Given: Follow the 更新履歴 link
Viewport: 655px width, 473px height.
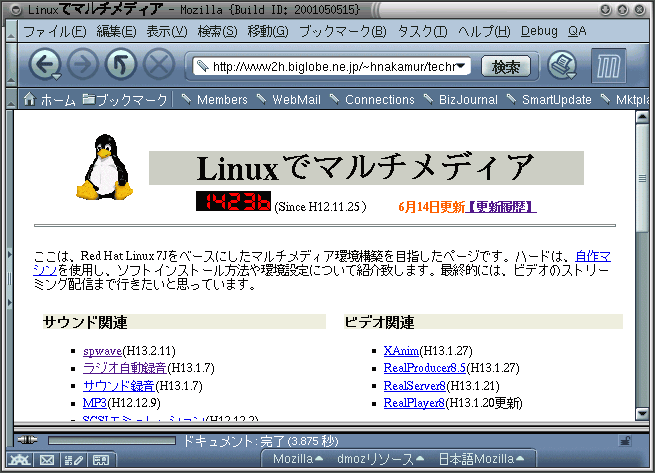Looking at the screenshot, I should (501, 206).
